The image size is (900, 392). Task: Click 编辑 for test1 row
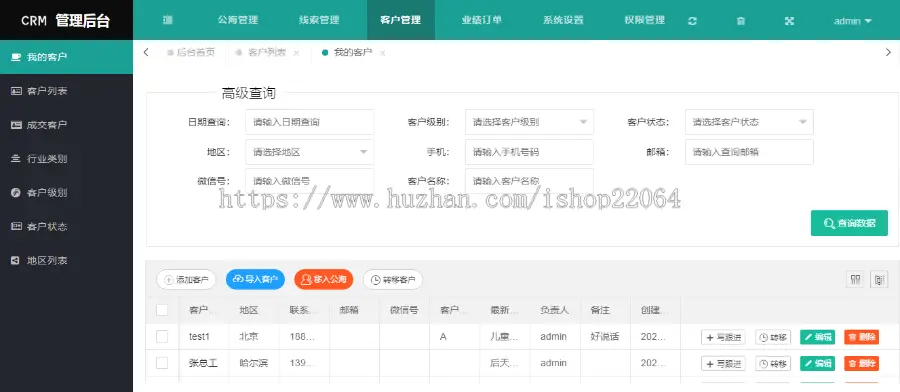click(x=817, y=337)
